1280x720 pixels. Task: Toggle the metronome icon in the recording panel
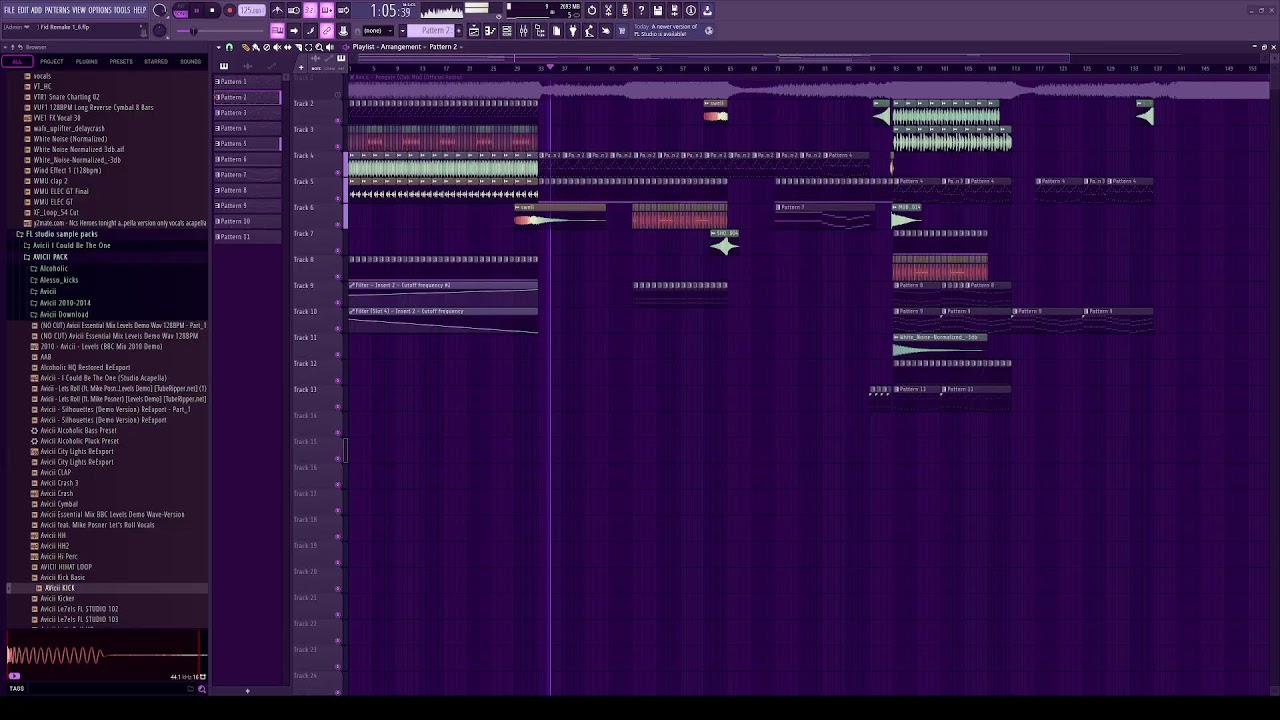click(x=277, y=10)
